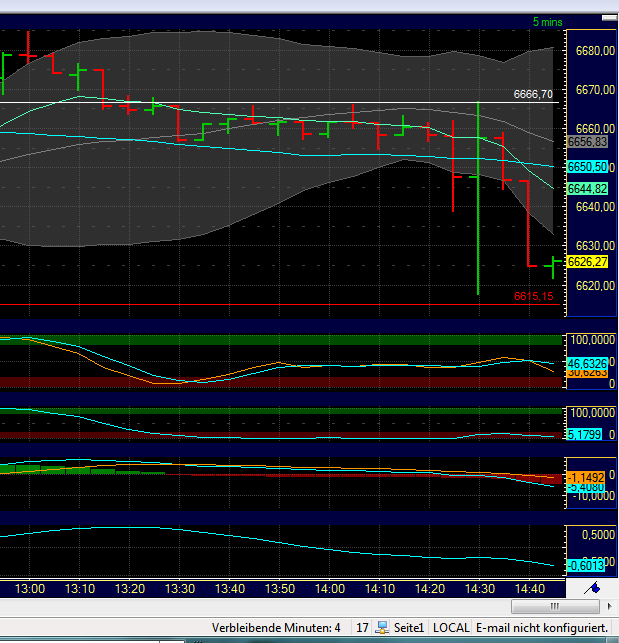Click the 13:00 time axis label
This screenshot has height=643, width=619.
(30, 589)
